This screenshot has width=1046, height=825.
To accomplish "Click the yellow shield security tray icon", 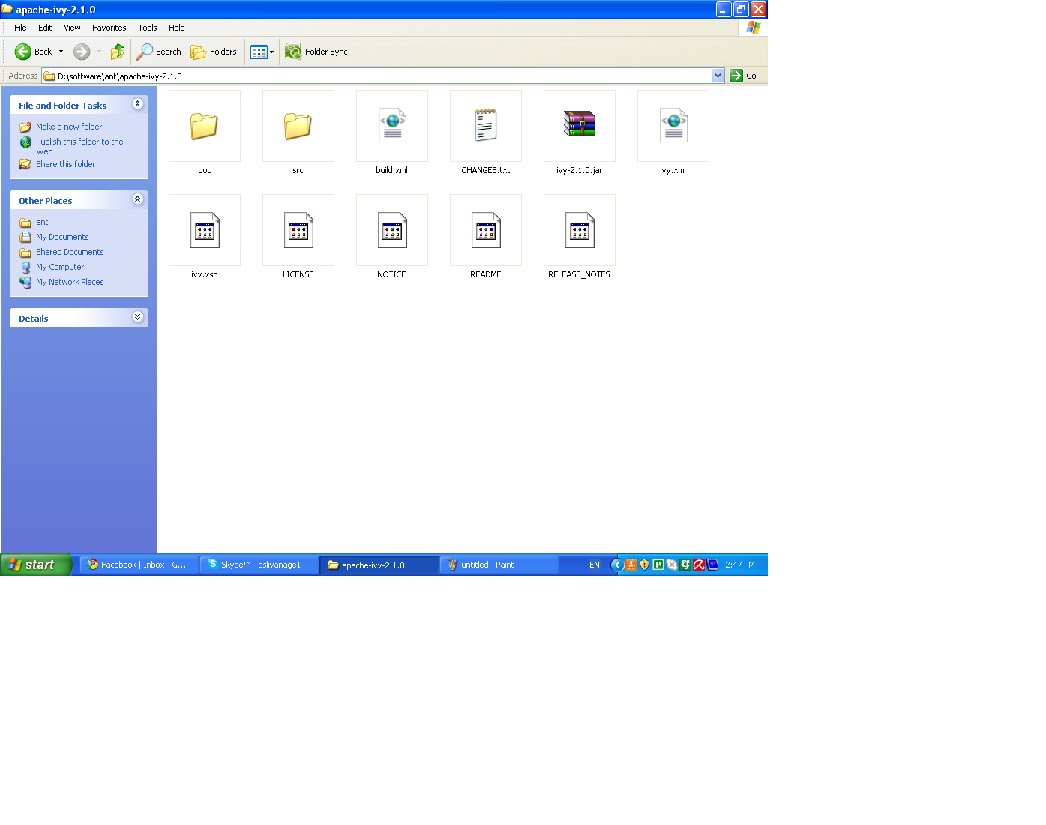I will click(644, 565).
